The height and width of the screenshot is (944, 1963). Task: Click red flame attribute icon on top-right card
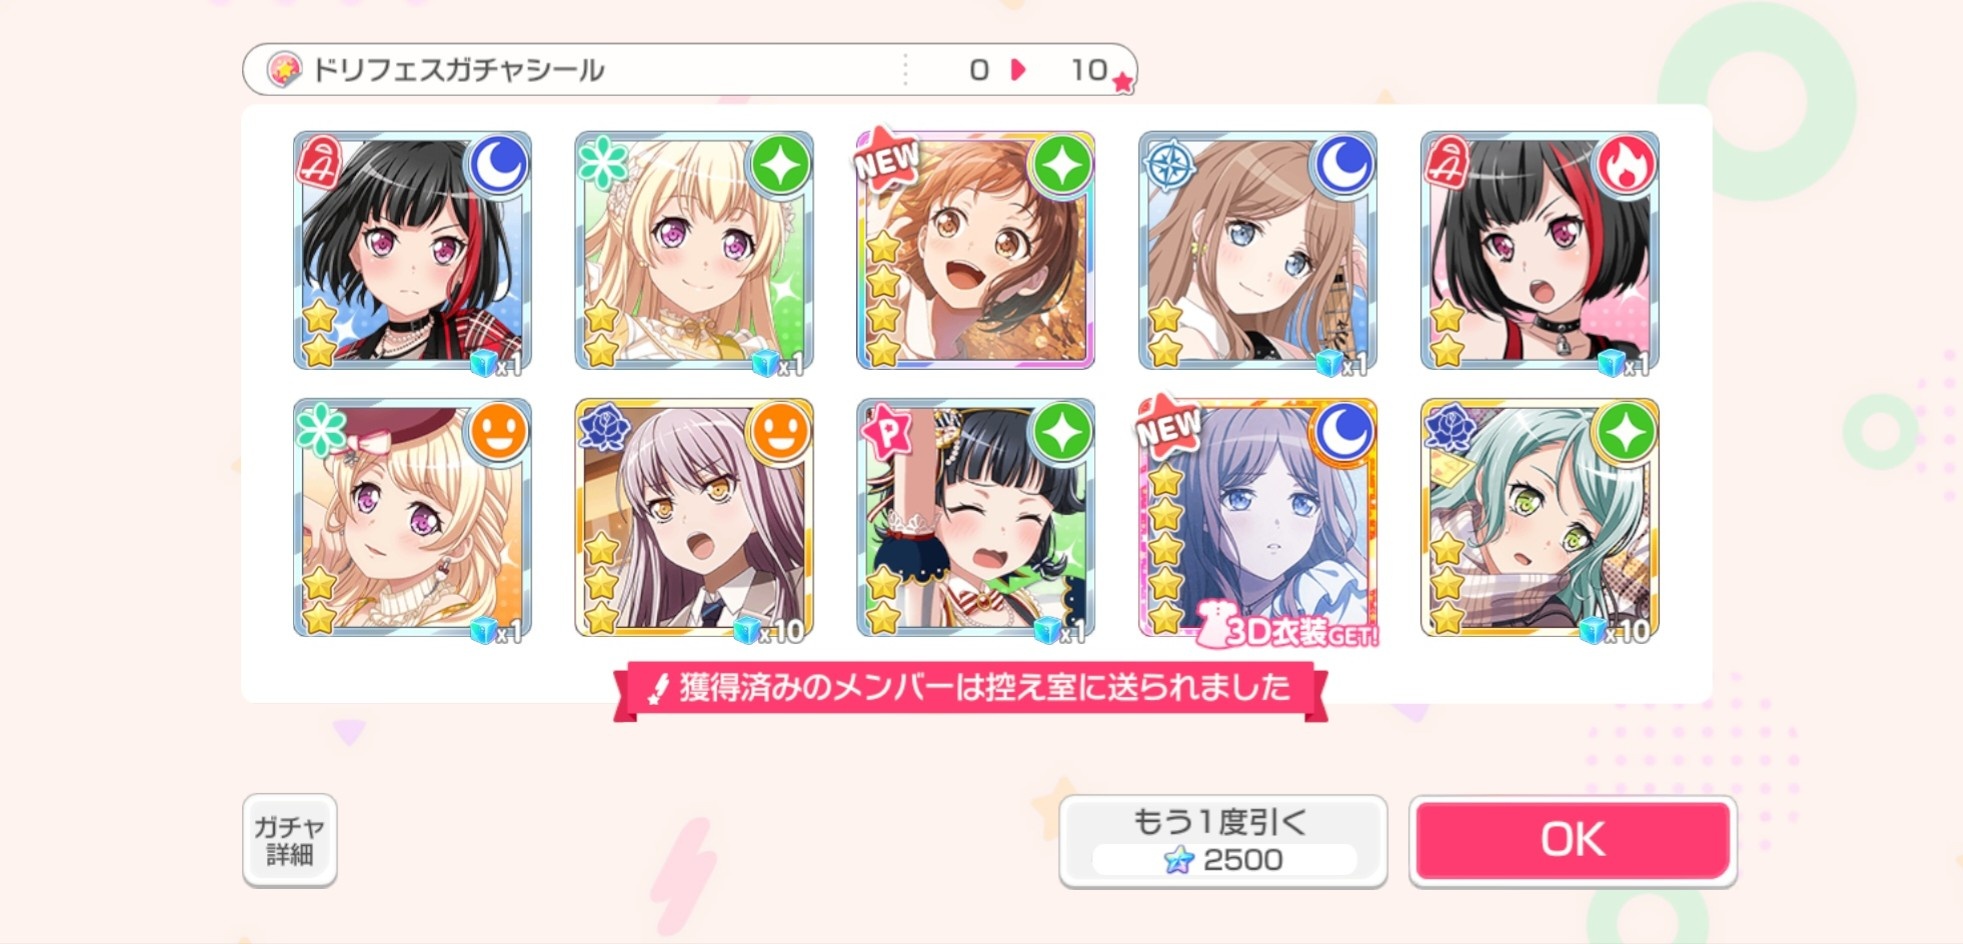point(1626,165)
